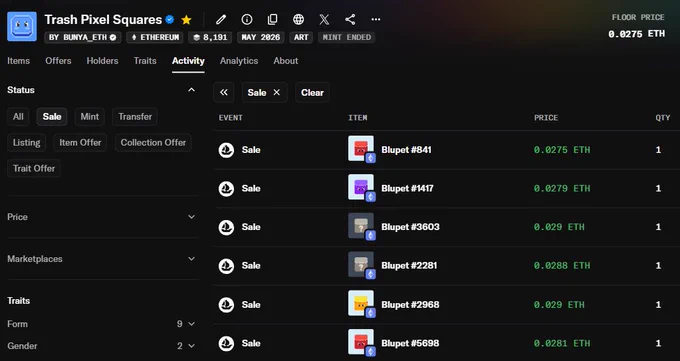Toggle the Listing status filter

[26, 142]
